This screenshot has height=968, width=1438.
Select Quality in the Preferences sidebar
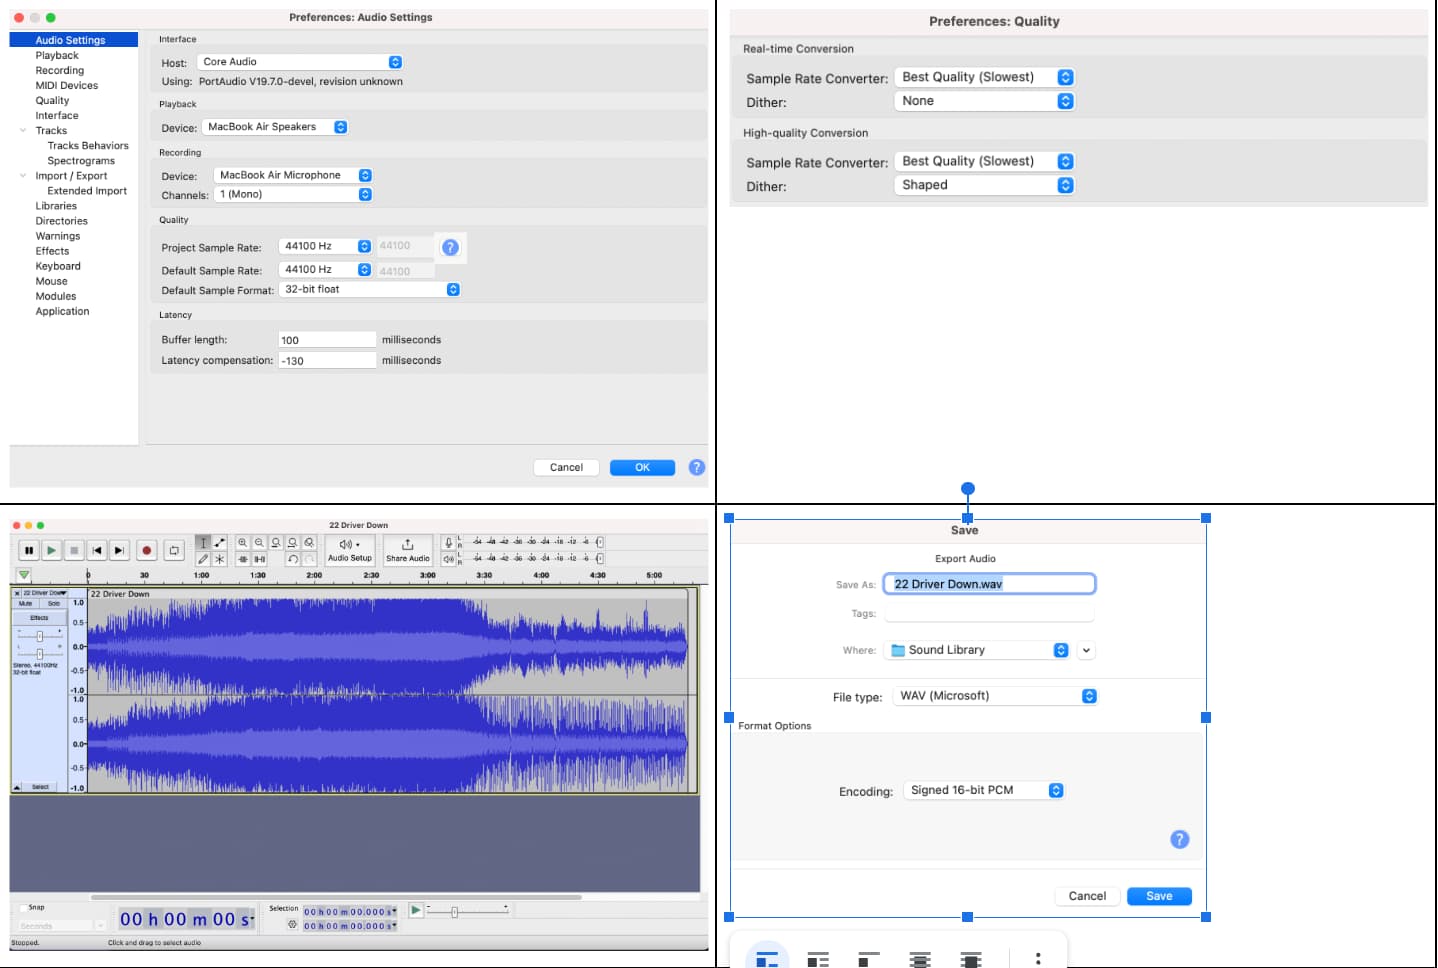[51, 100]
